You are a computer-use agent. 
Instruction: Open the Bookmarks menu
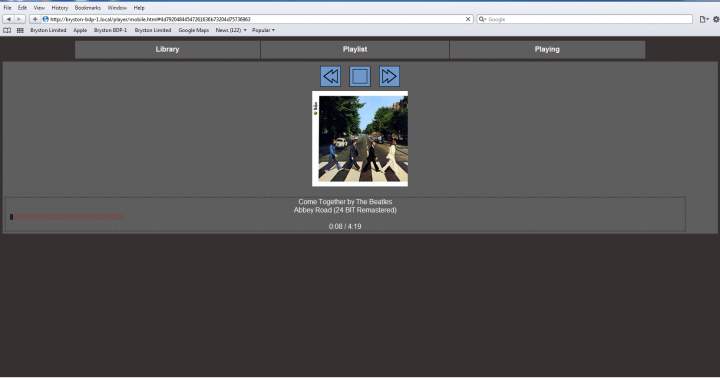pyautogui.click(x=88, y=8)
